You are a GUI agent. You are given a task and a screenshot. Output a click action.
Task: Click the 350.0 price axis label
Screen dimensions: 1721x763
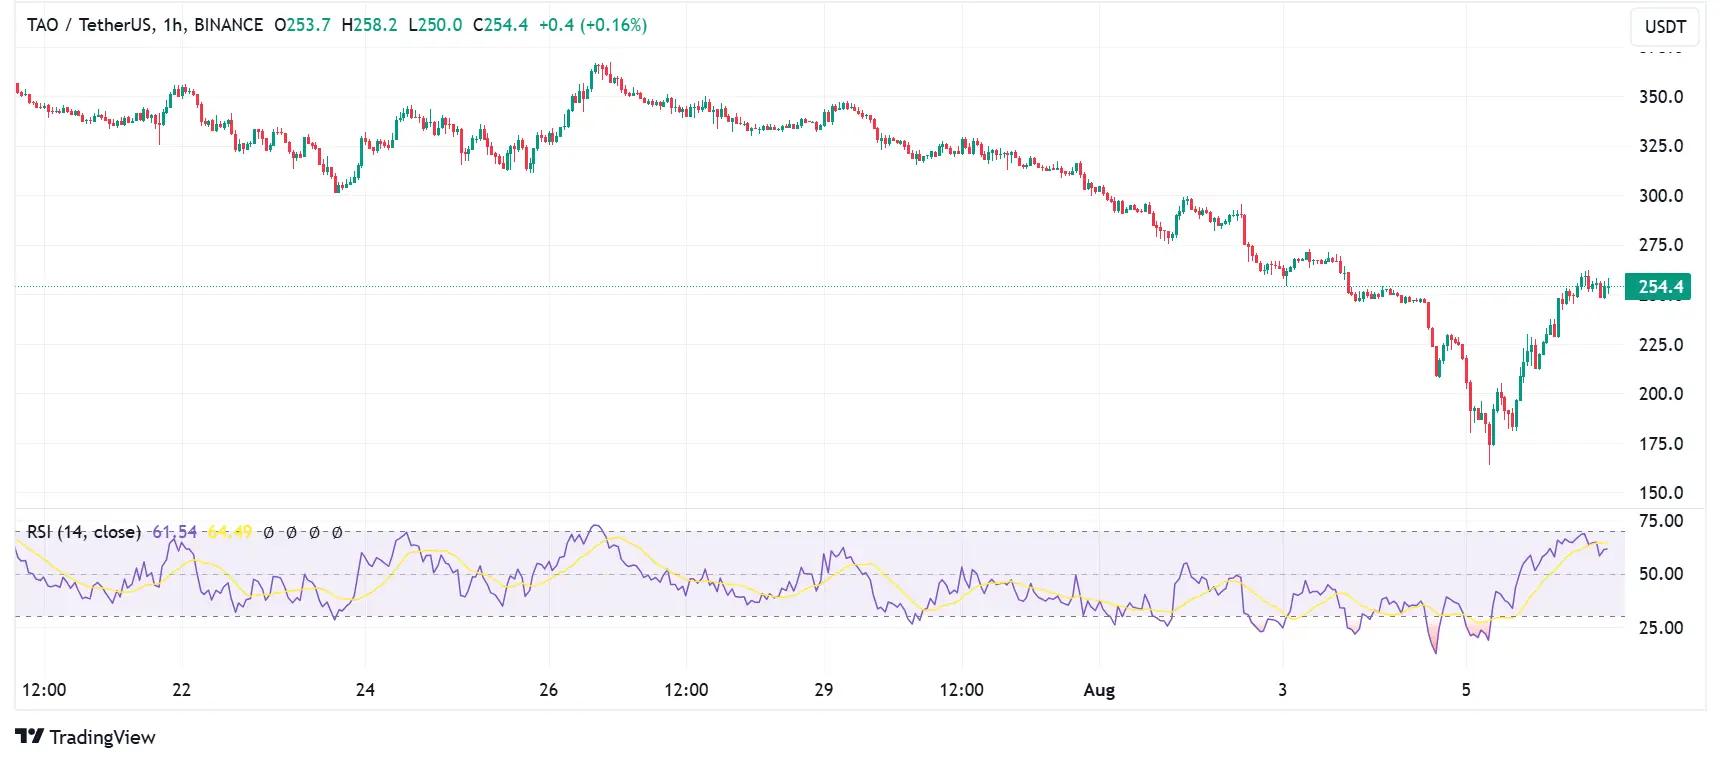click(1660, 97)
